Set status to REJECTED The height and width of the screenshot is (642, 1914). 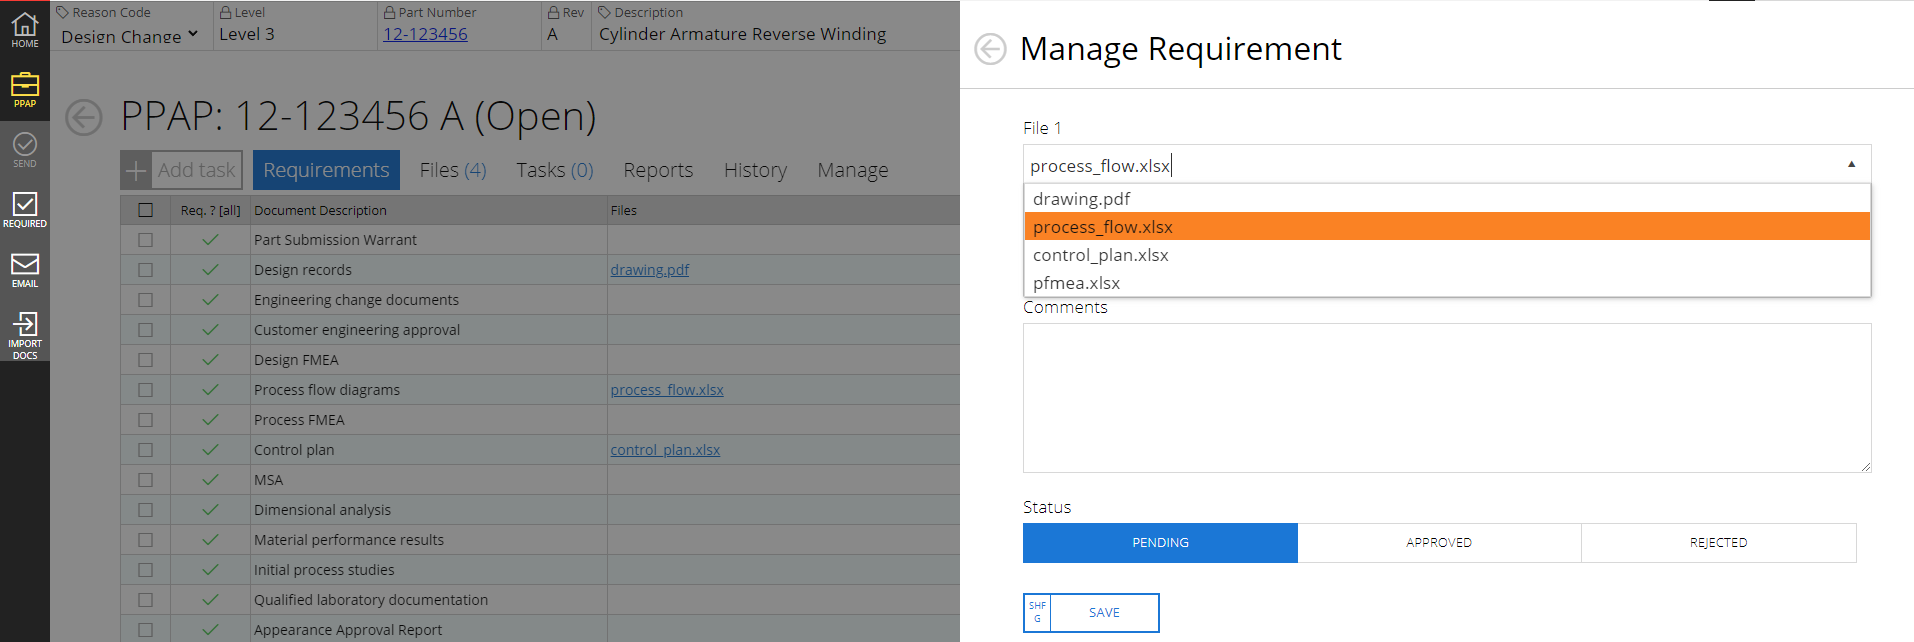point(1718,543)
